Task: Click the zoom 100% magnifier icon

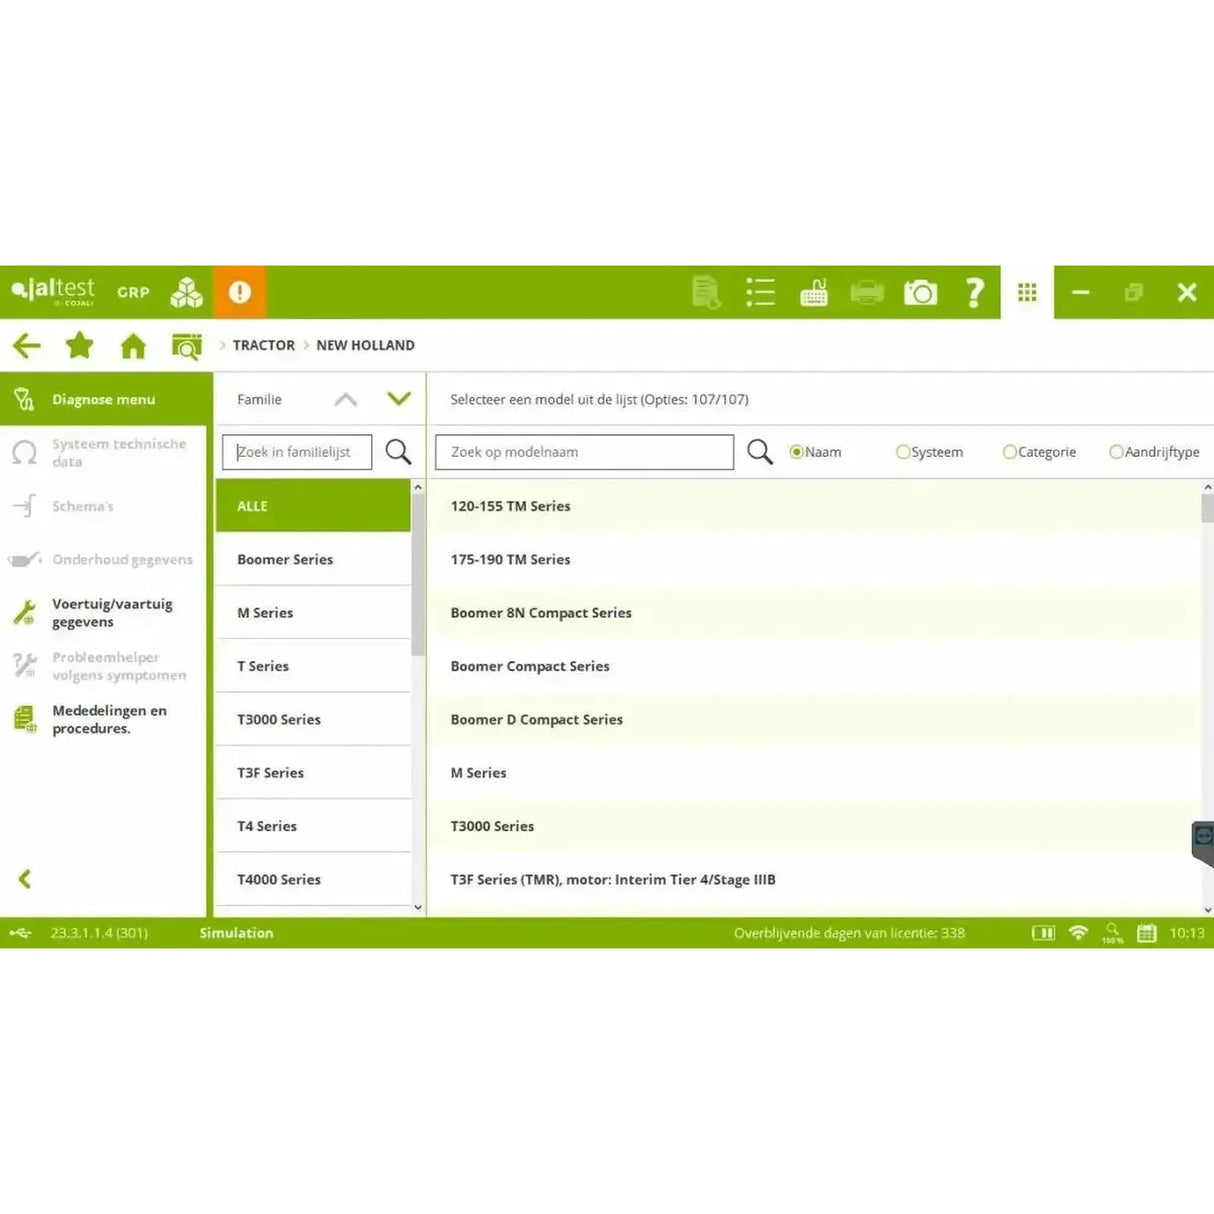Action: coord(1112,933)
